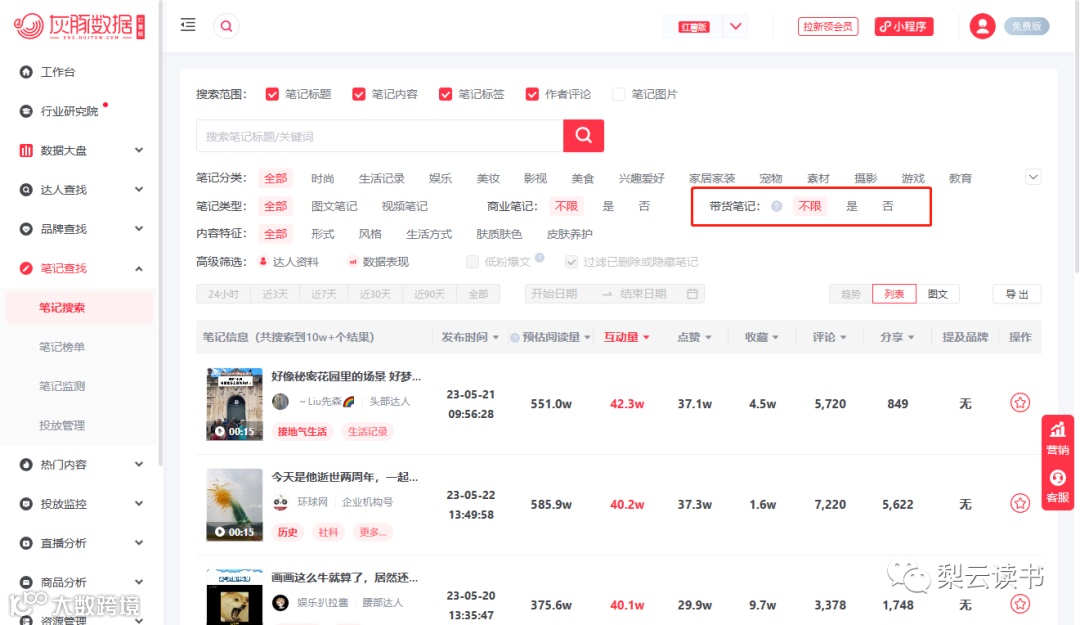Filter notes by the 美妆 category

click(x=488, y=178)
